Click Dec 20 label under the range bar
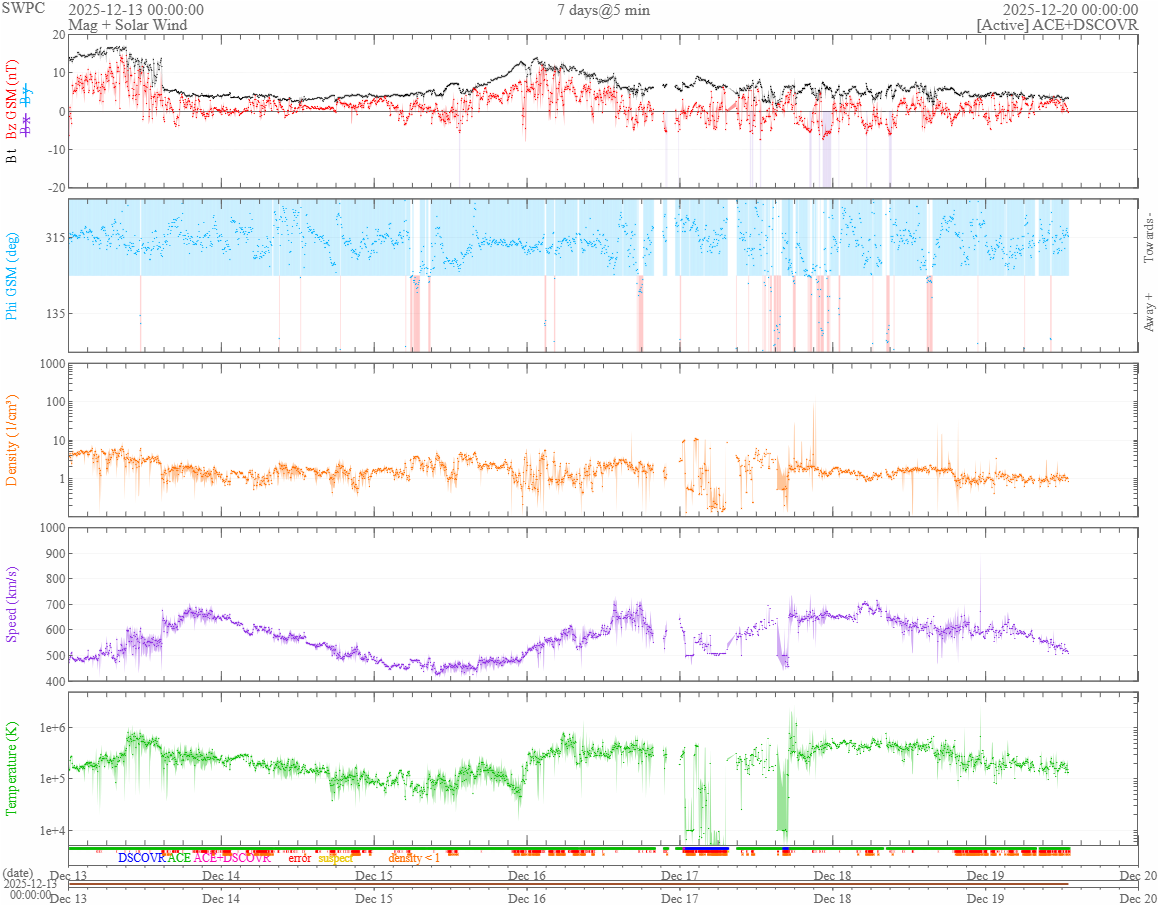This screenshot has width=1158, height=905. coord(1137,898)
